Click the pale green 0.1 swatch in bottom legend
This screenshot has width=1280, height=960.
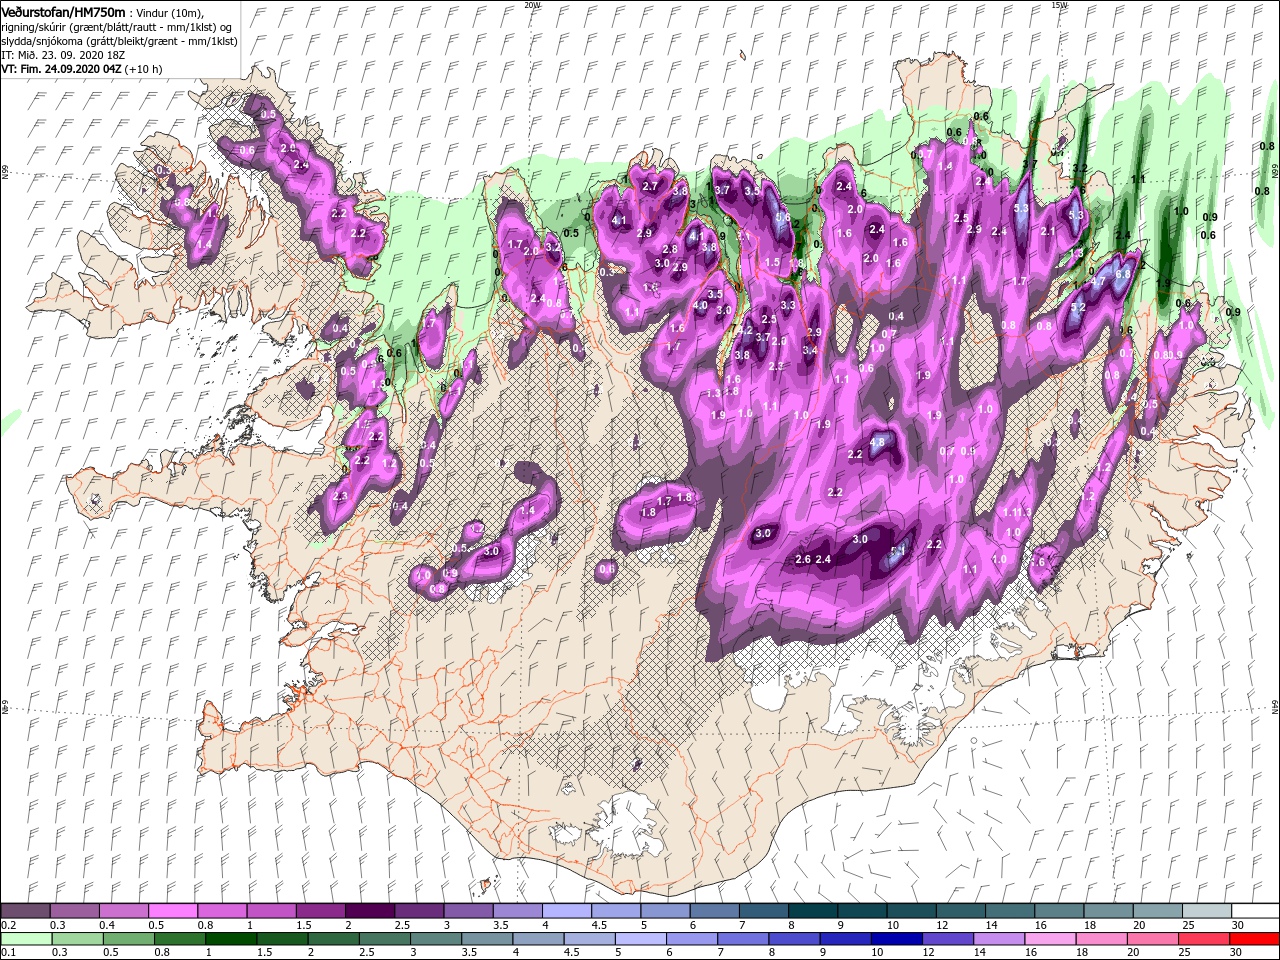(25, 939)
